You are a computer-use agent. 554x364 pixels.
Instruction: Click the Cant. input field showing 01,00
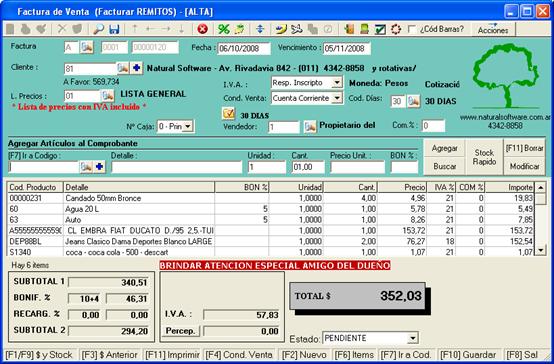click(308, 167)
